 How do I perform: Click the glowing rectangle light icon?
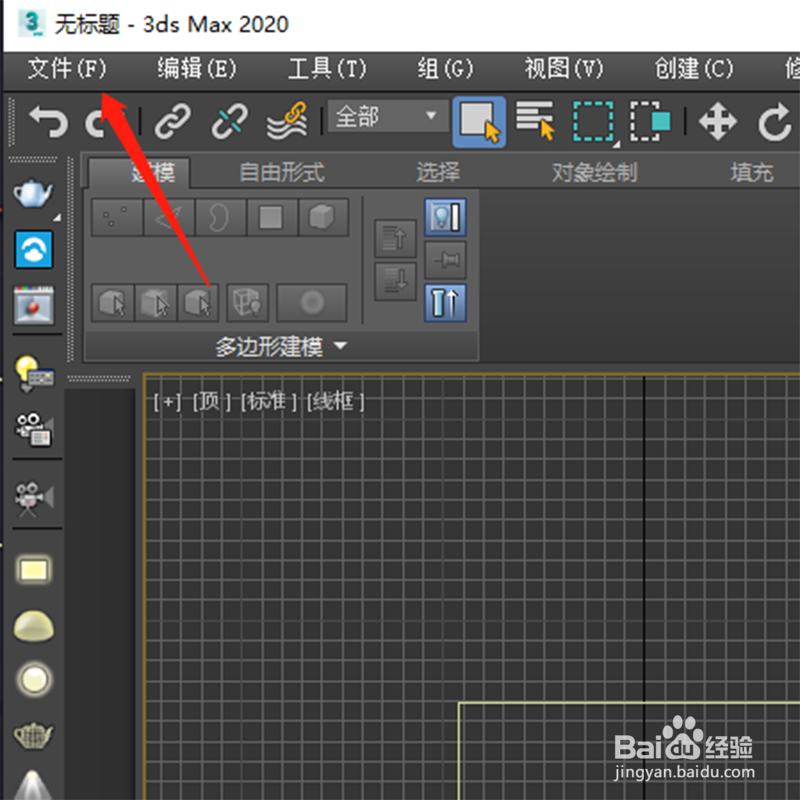tap(34, 570)
